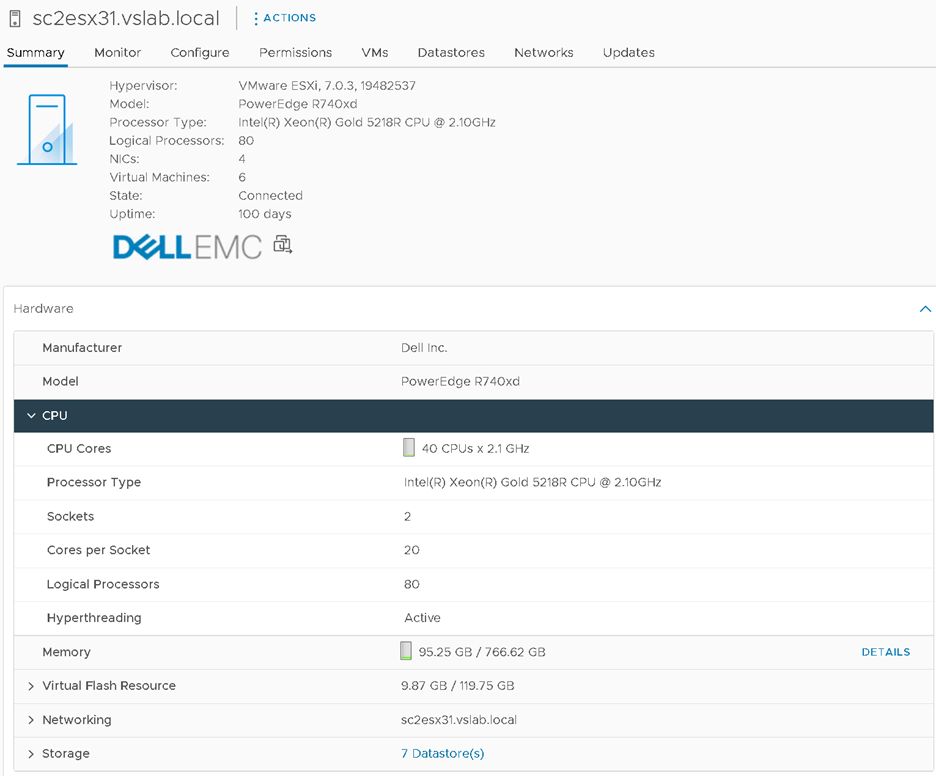Click the host icon beside sc2esx31.vslab.local title
The image size is (936, 776).
tap(14, 19)
